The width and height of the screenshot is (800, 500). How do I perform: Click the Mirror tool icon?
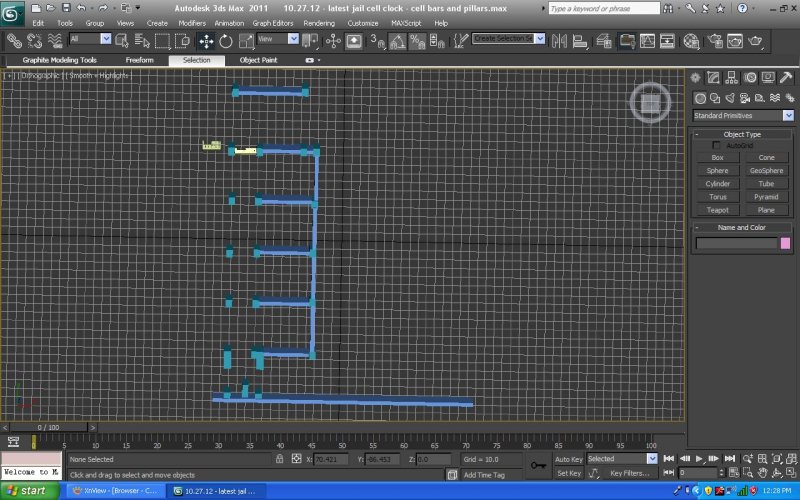(559, 41)
